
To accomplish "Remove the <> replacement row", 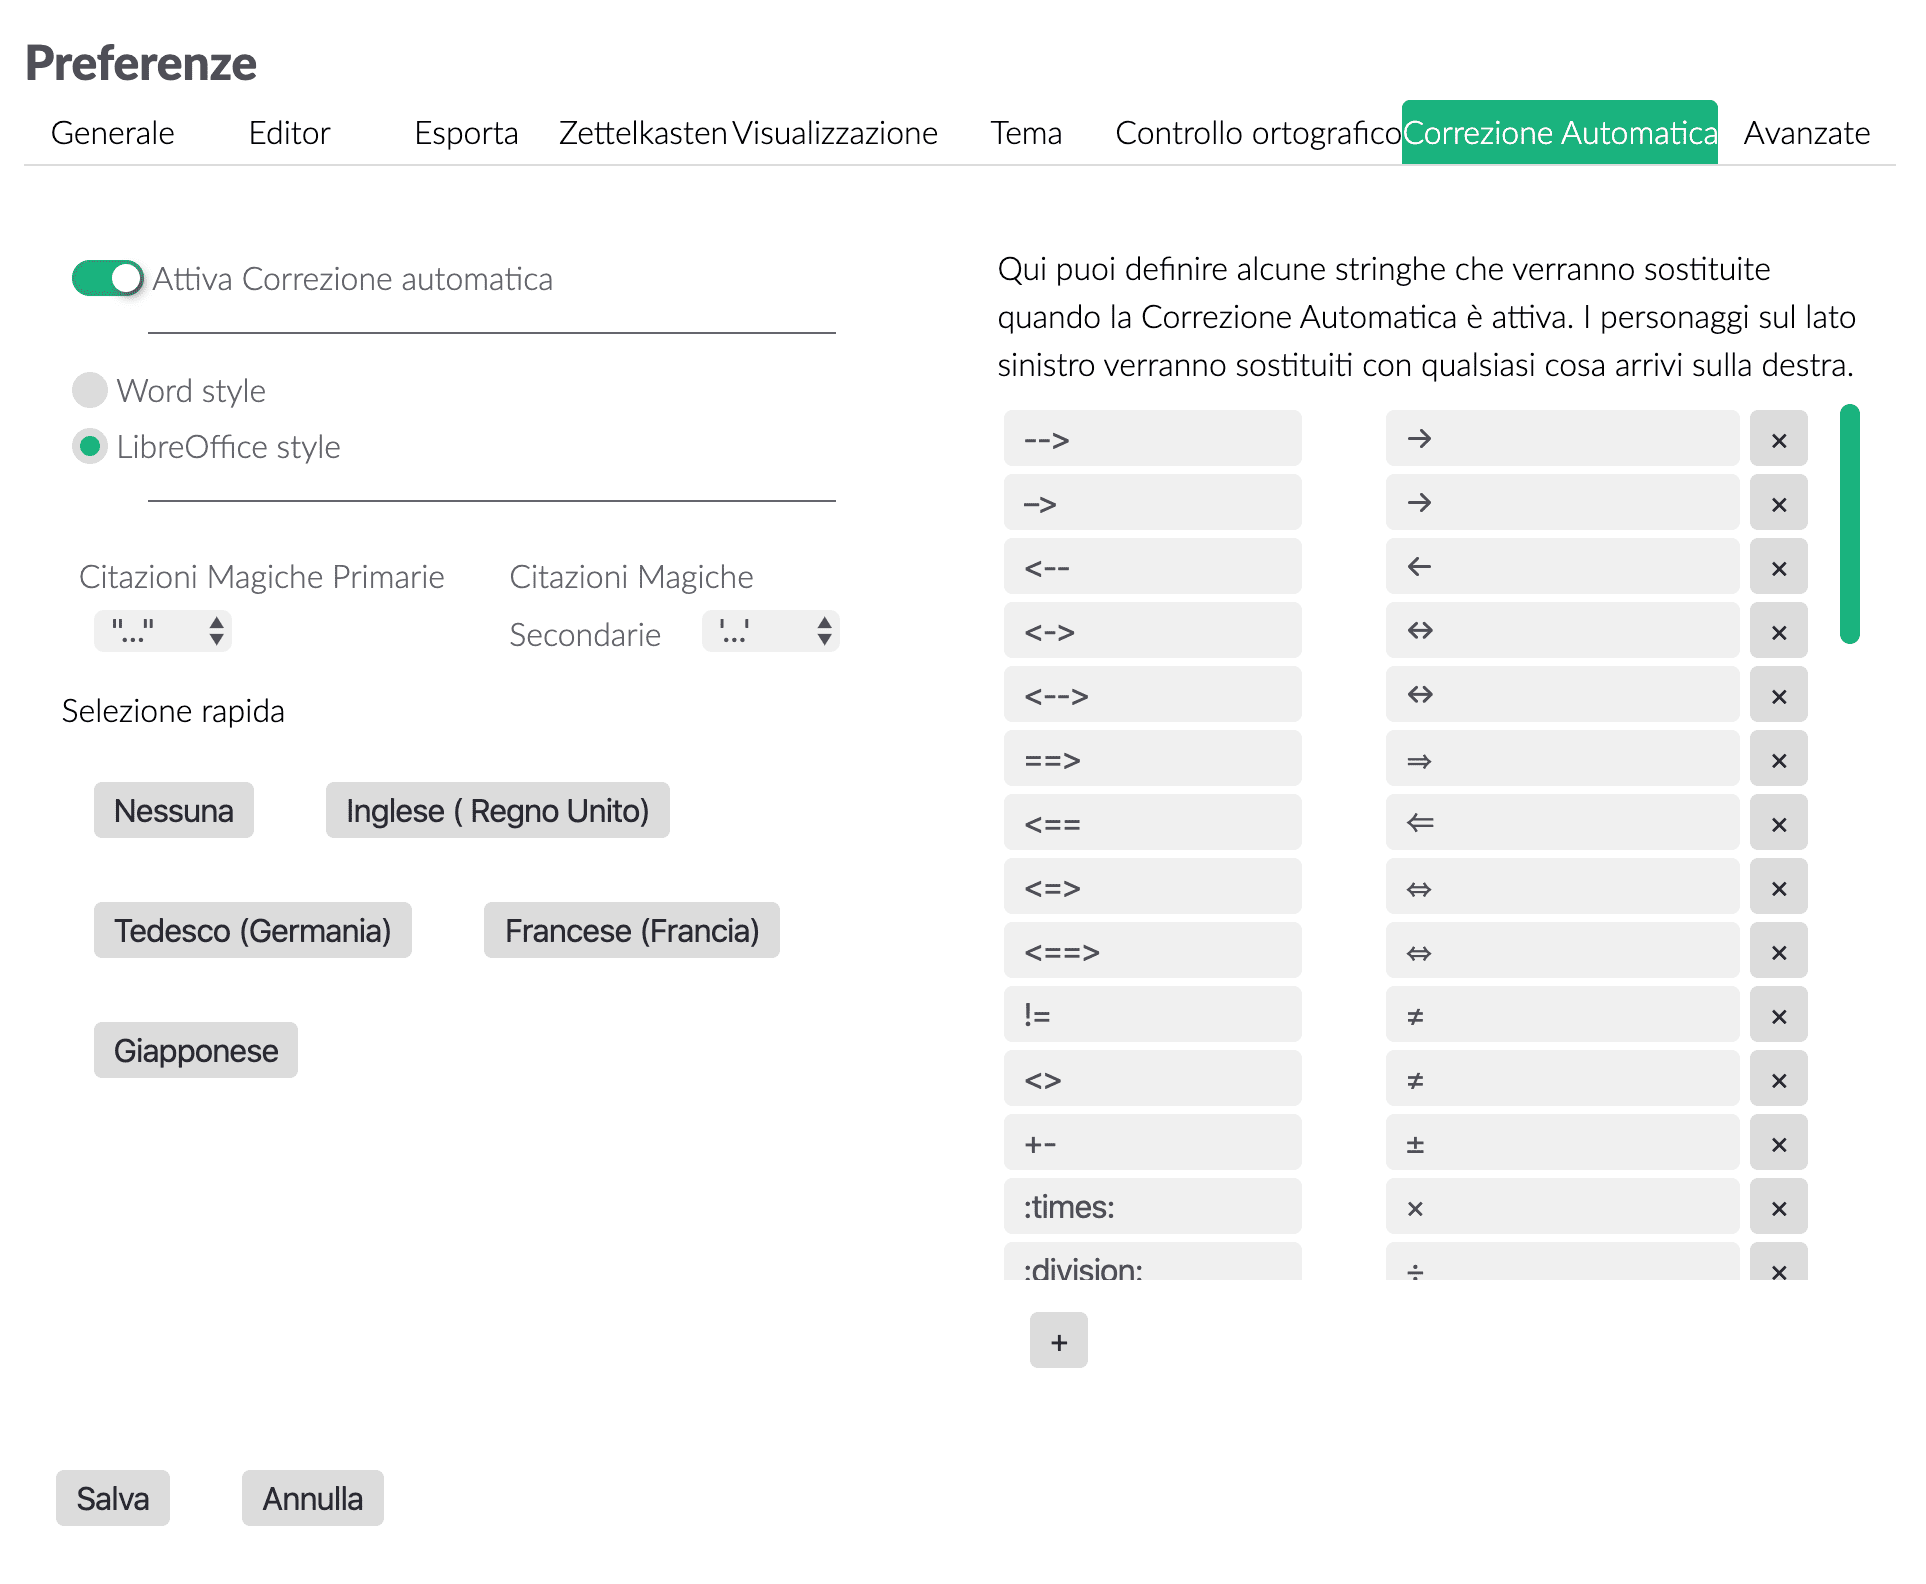I will (1778, 1079).
